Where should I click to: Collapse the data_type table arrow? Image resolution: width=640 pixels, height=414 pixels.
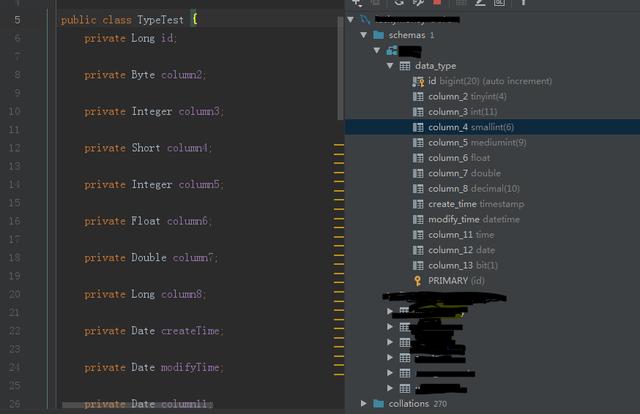390,66
